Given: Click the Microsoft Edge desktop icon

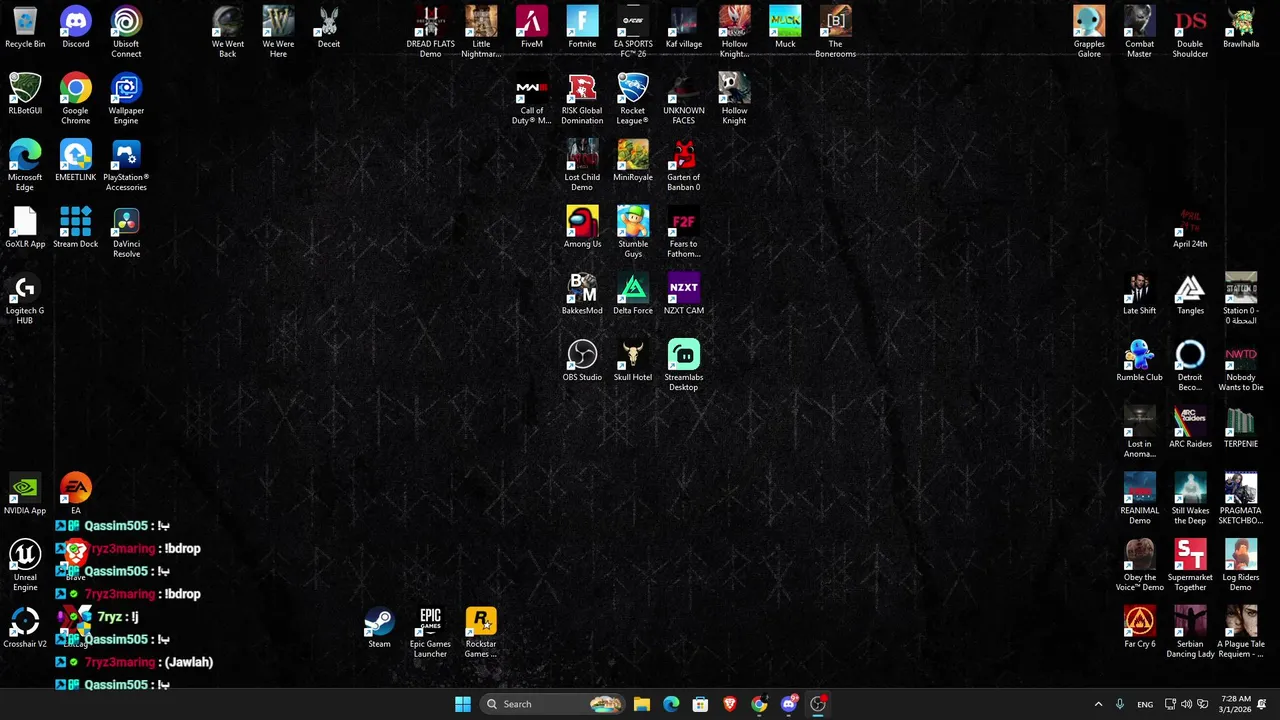Looking at the screenshot, I should point(25,165).
